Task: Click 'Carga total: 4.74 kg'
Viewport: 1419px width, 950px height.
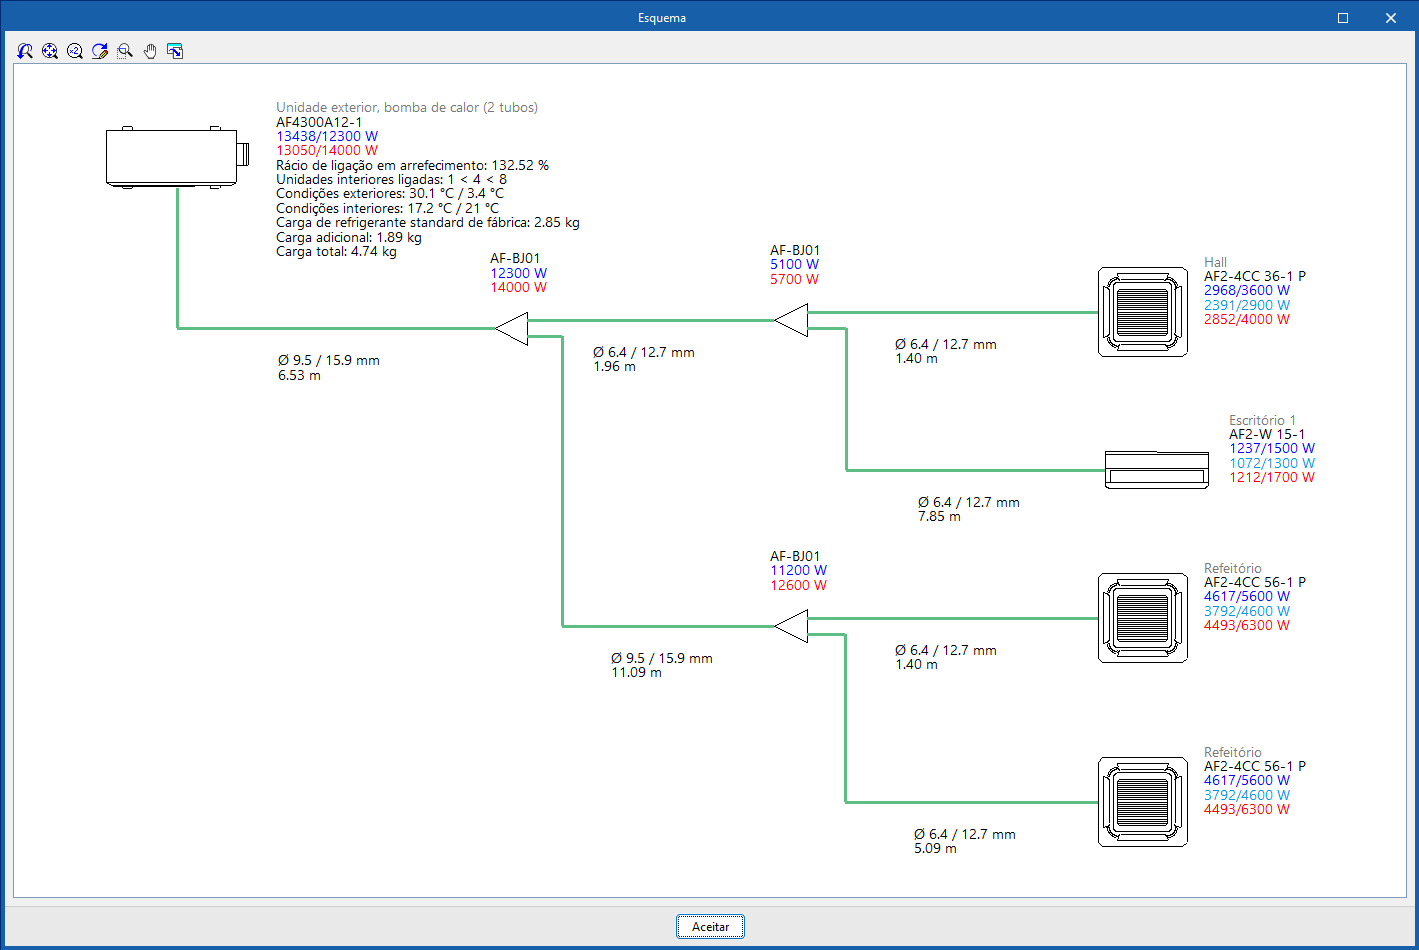Action: pos(336,251)
